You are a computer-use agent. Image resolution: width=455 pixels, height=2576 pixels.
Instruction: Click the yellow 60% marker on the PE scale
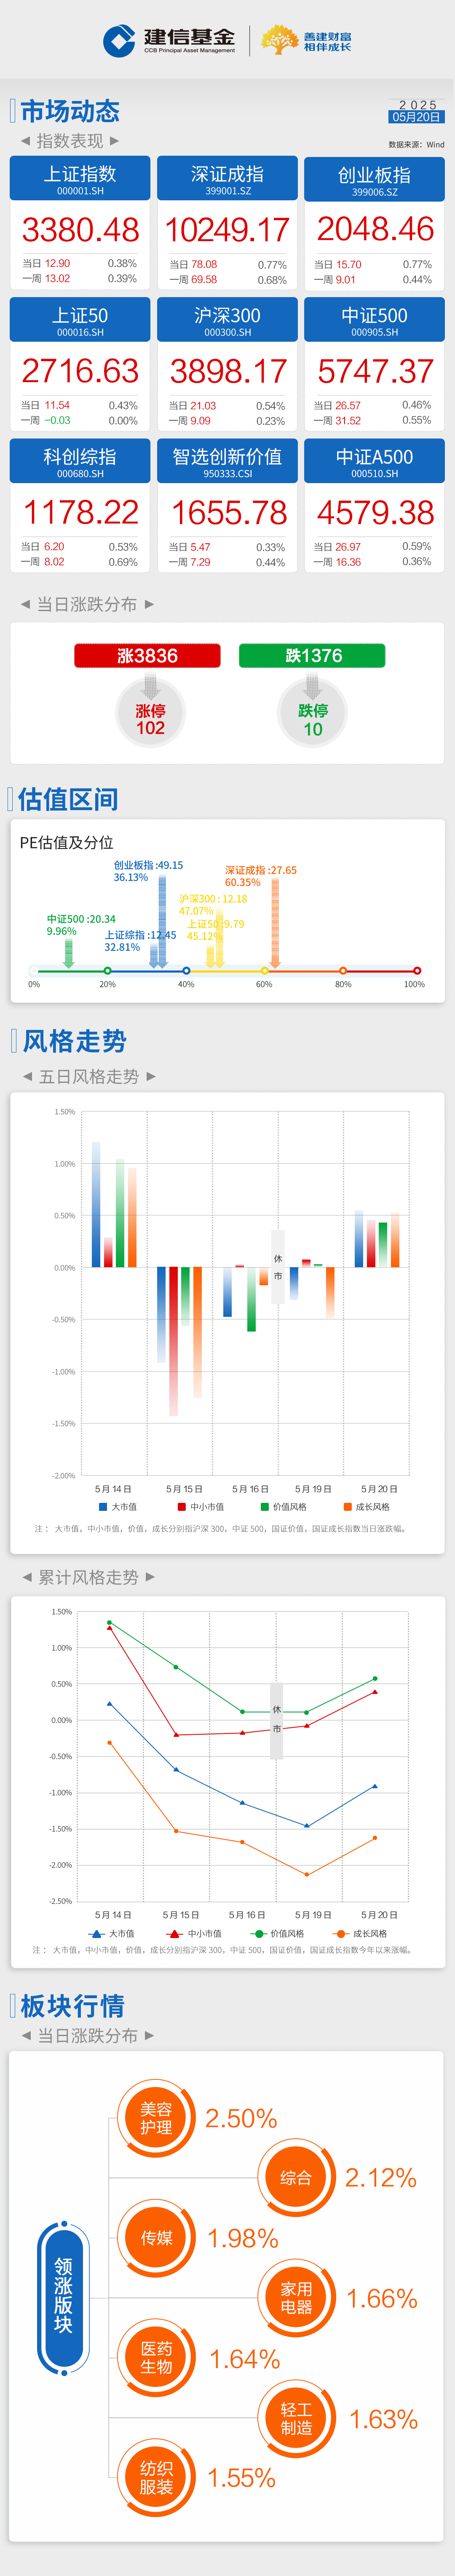point(264,971)
